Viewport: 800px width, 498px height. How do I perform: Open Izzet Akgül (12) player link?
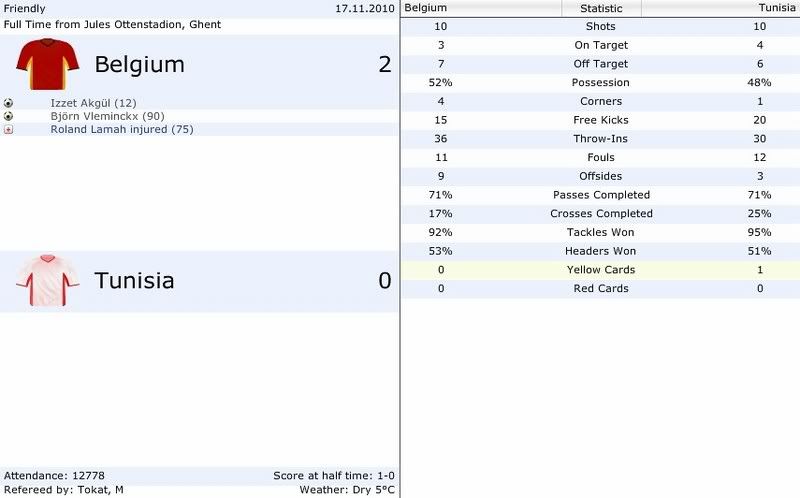click(93, 103)
